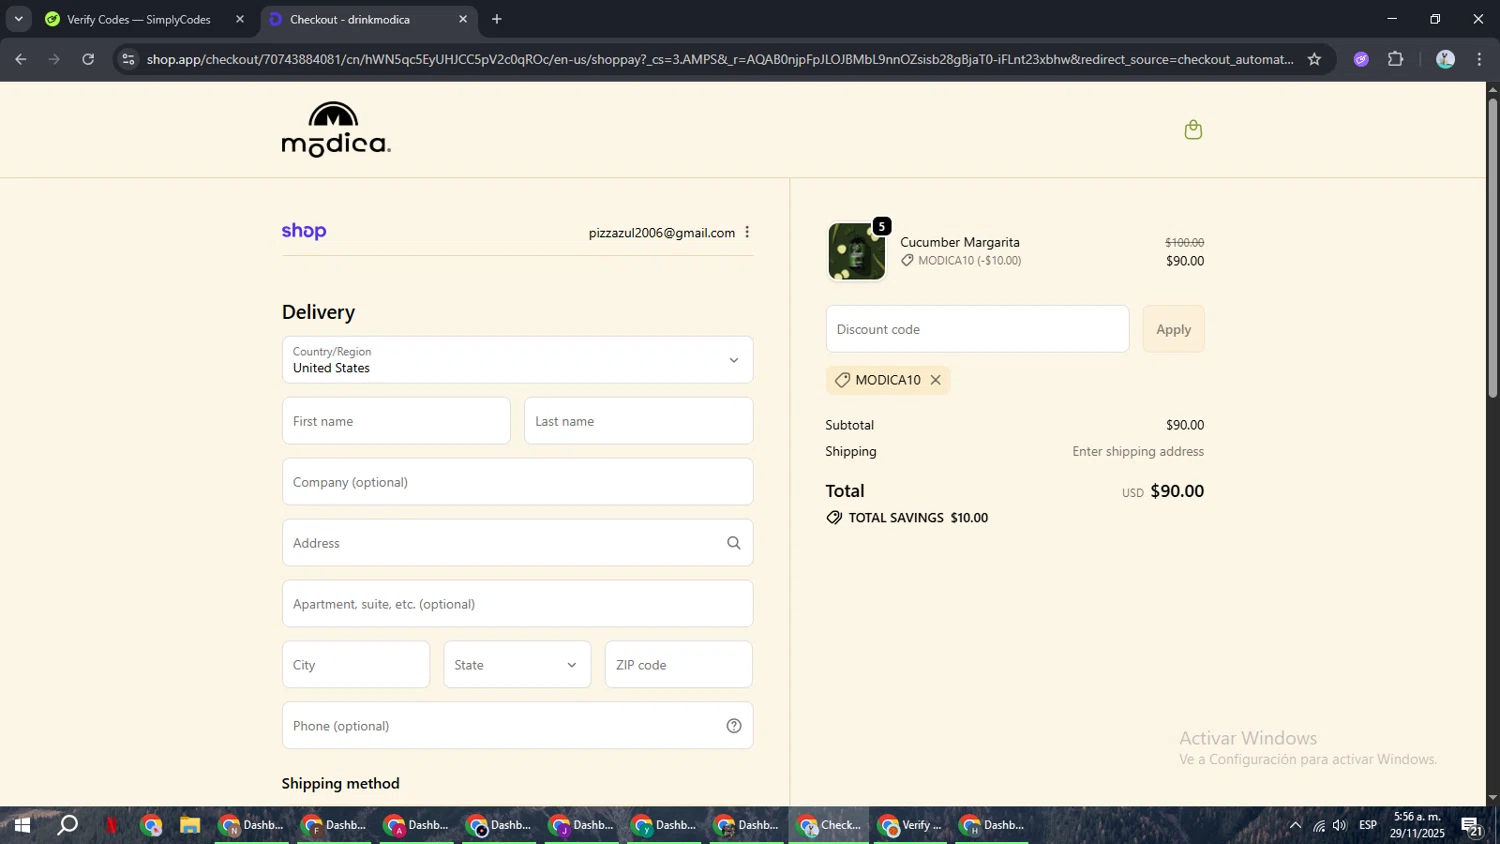Click the browser address bar URL
1500x844 pixels.
click(x=720, y=59)
